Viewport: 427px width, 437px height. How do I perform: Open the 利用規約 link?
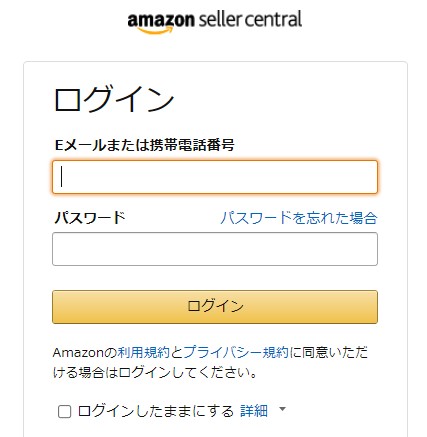tap(143, 352)
